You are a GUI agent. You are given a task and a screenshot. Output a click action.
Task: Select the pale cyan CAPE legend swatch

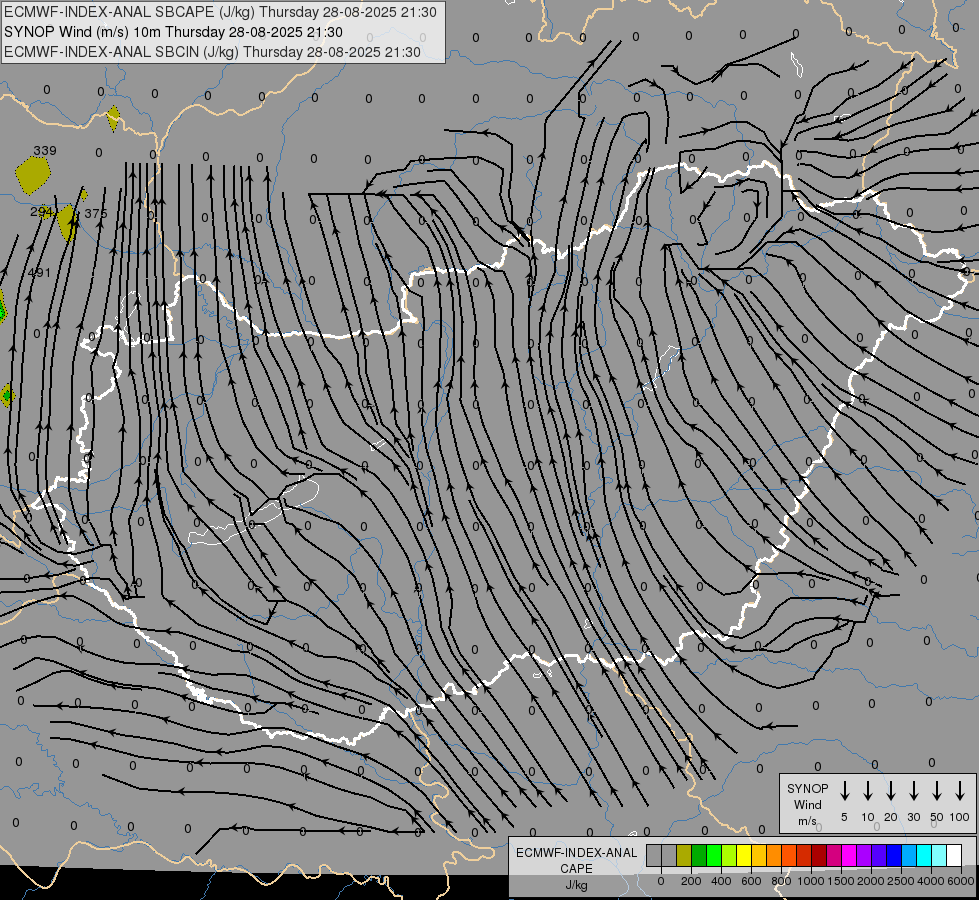pos(938,855)
